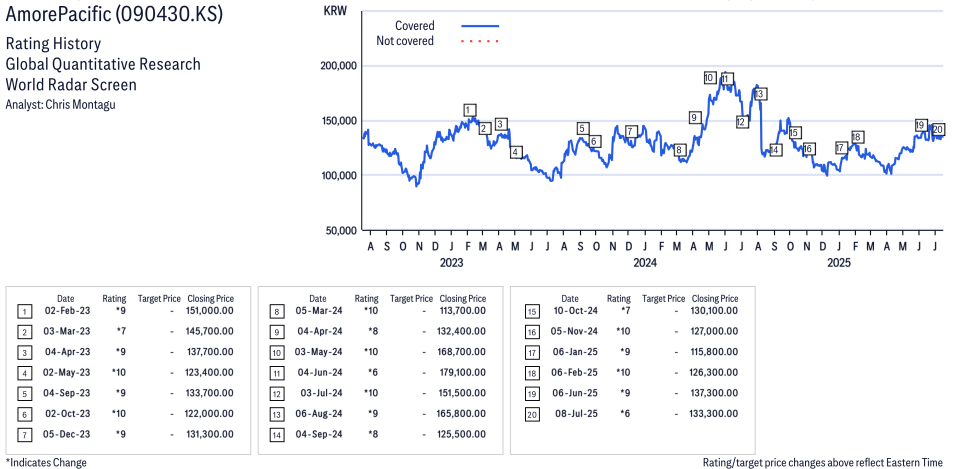The width and height of the screenshot is (954, 469).
Task: Click closing price 115,800.00
Action: coord(714,352)
